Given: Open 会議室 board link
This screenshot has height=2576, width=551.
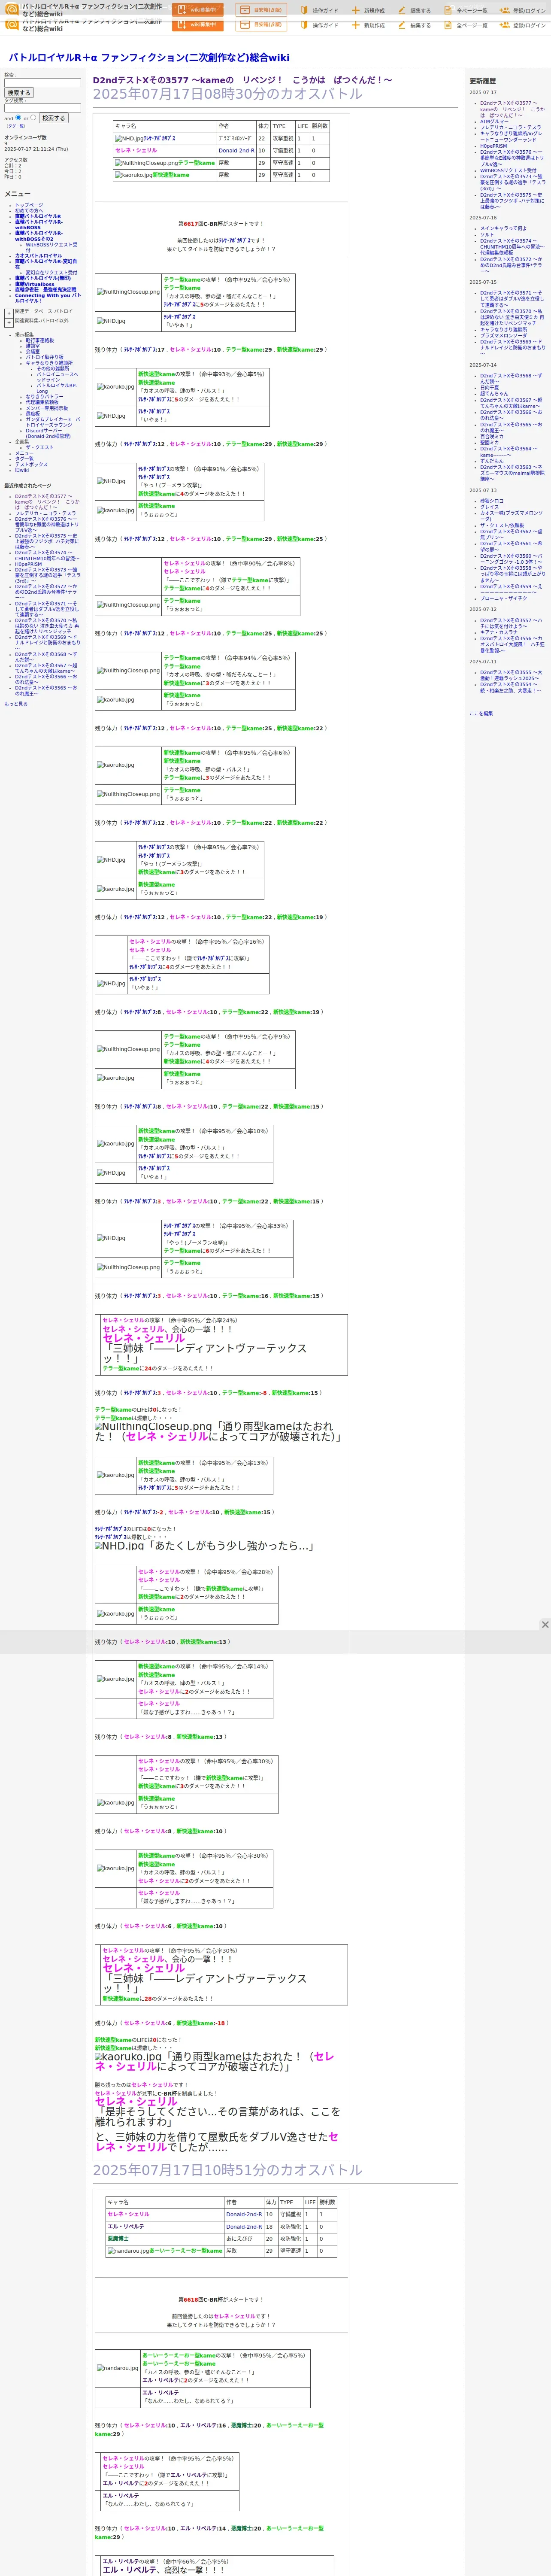Looking at the screenshot, I should [33, 351].
